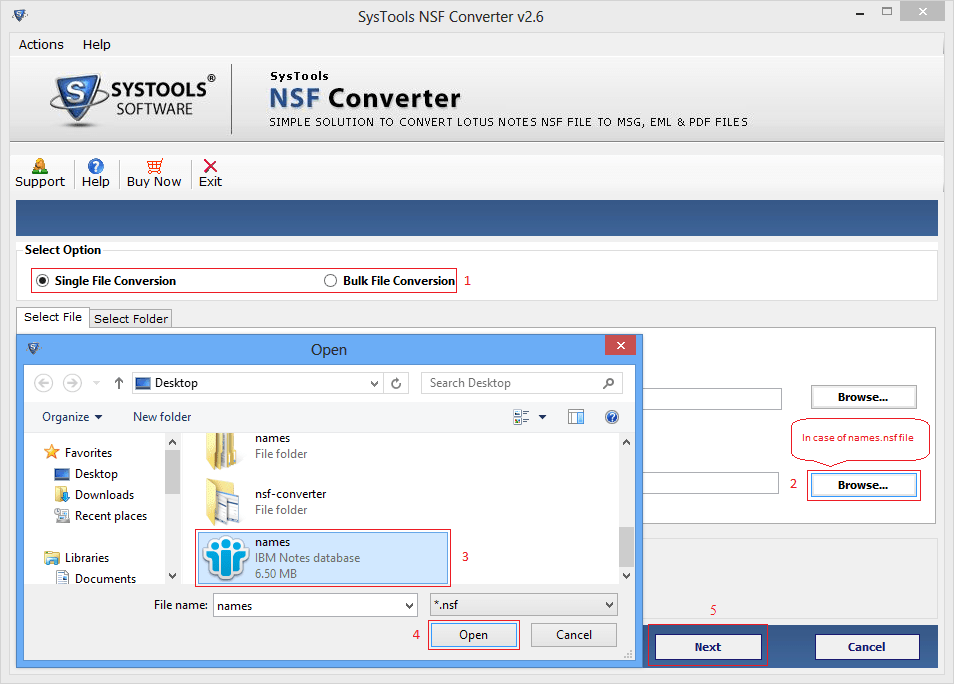Image resolution: width=954 pixels, height=684 pixels.
Task: Click the file list scroll down arrow
Action: tap(627, 576)
